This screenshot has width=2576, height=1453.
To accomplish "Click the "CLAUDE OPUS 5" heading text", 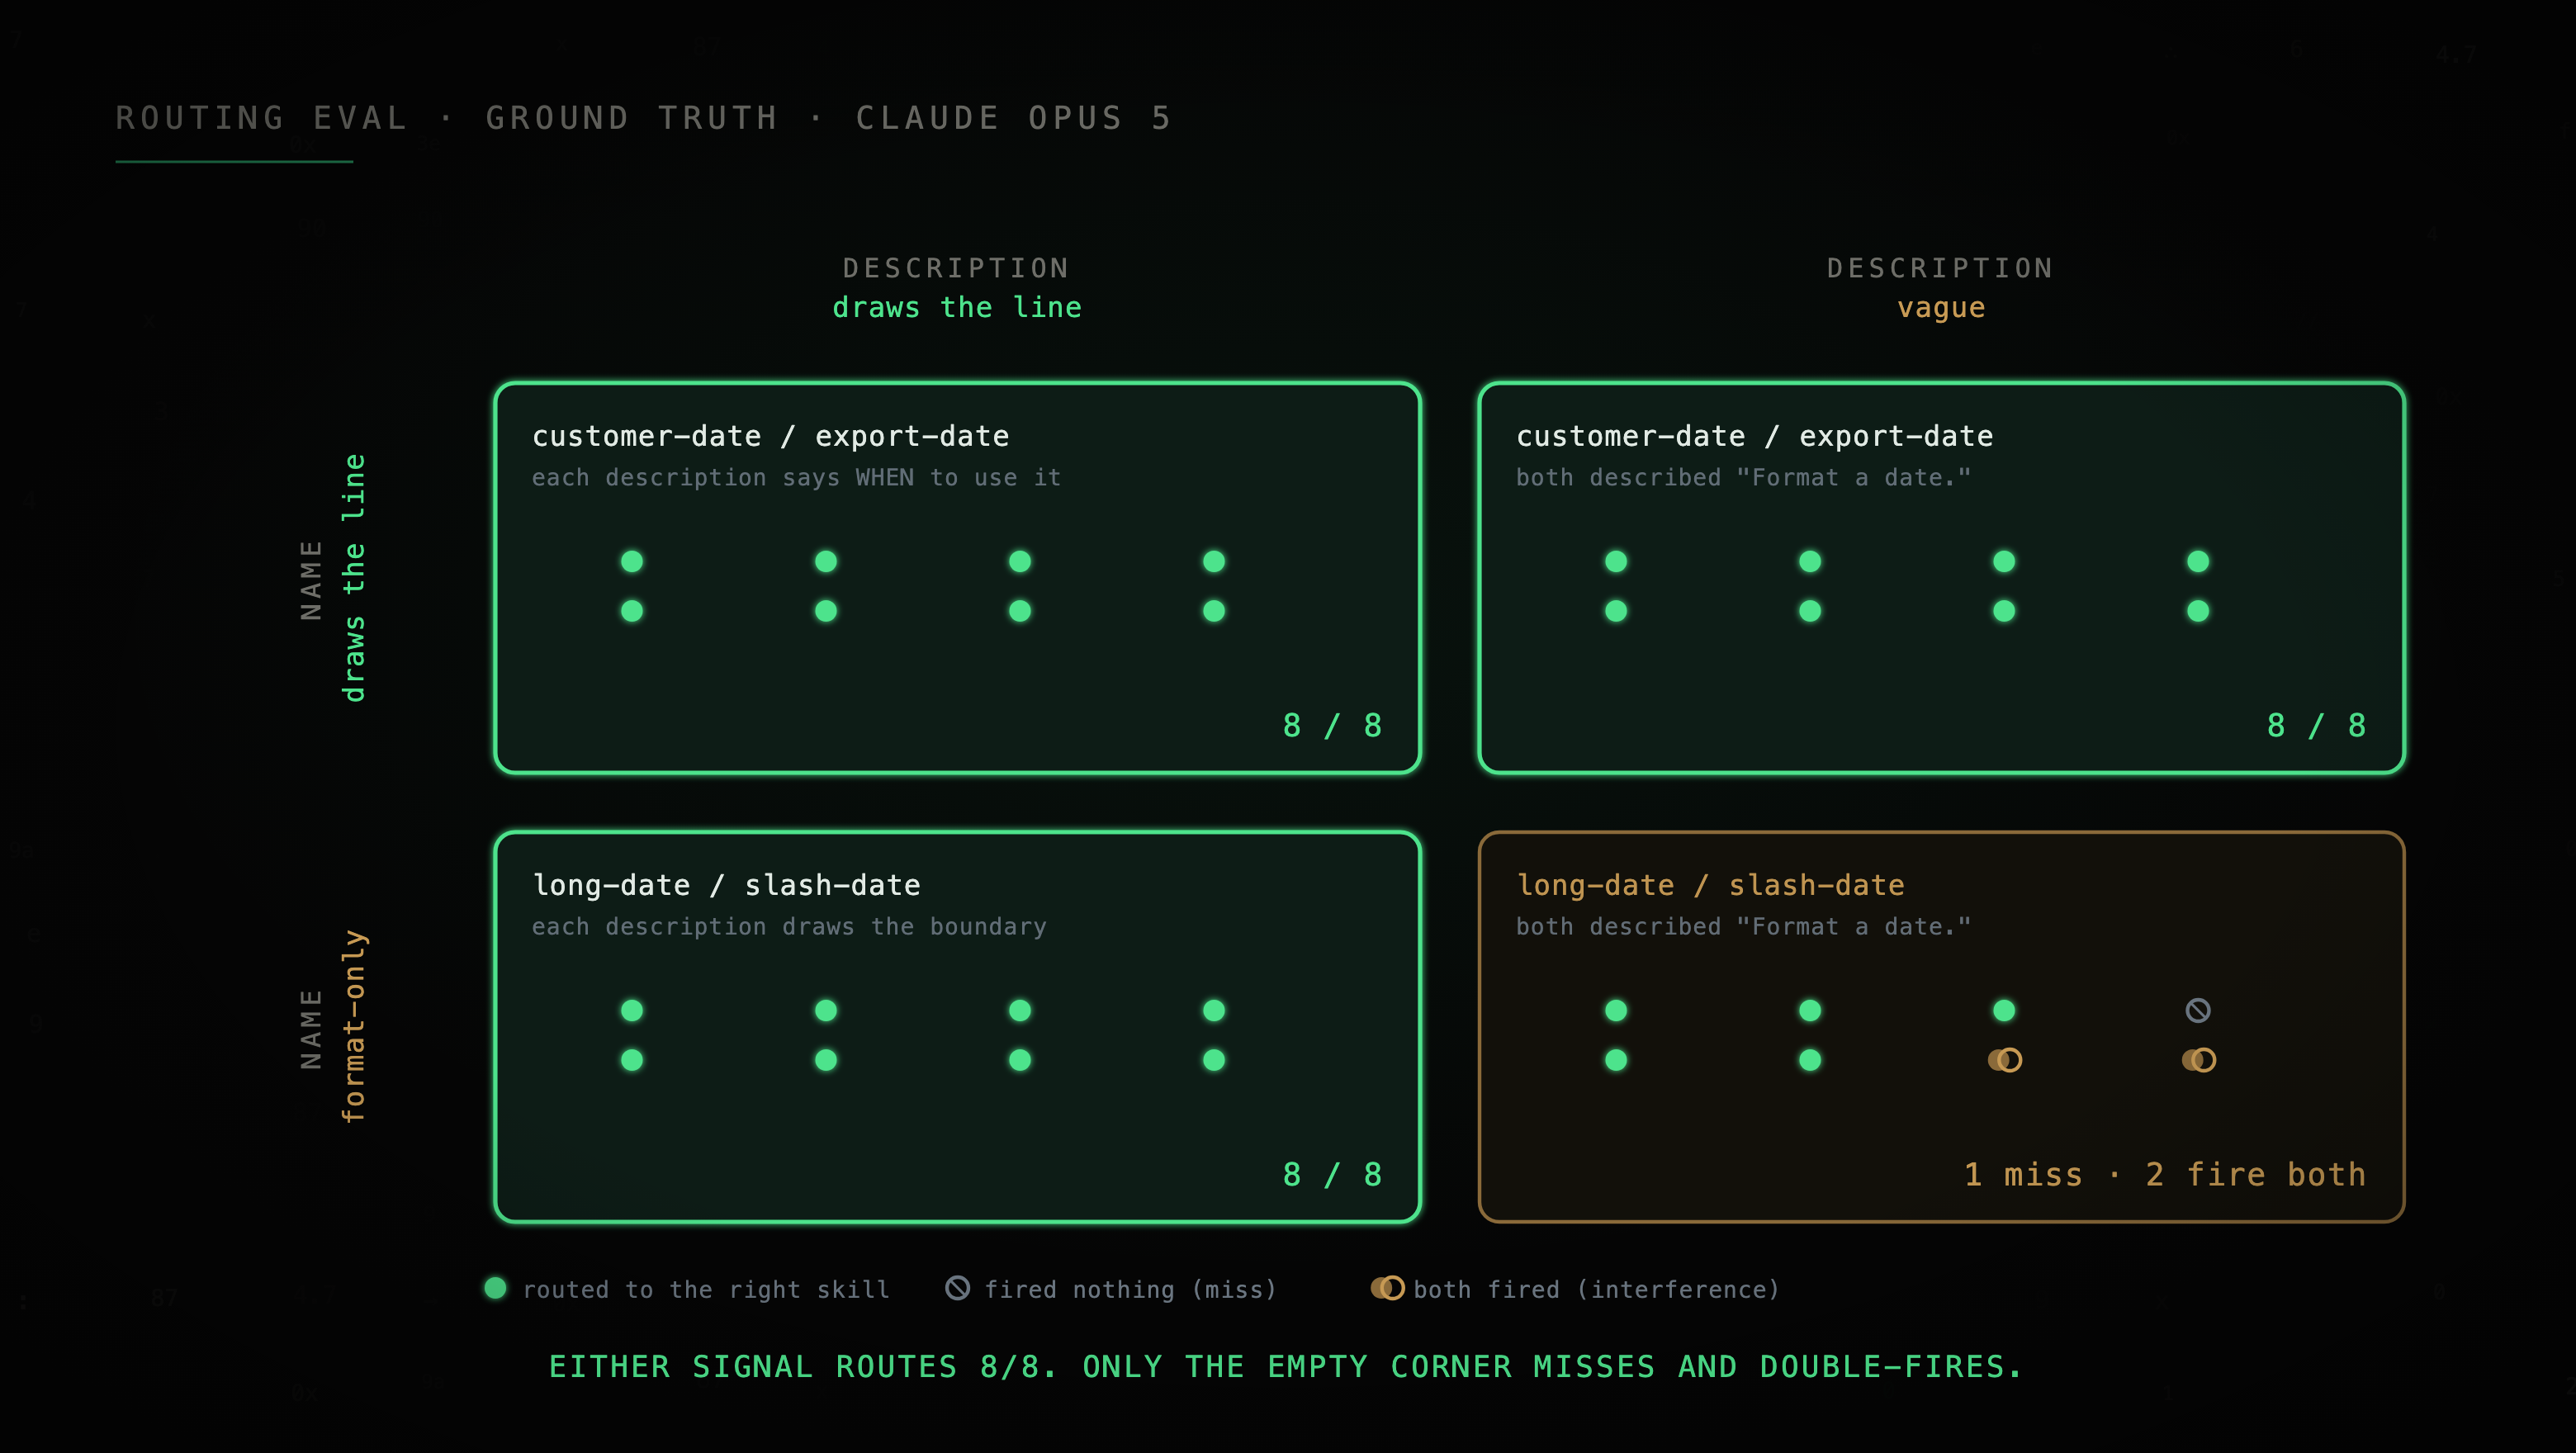I will tap(1013, 118).
